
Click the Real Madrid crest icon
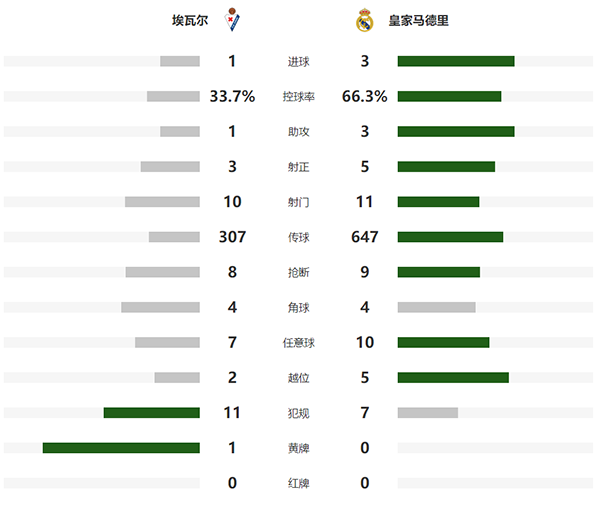[364, 20]
